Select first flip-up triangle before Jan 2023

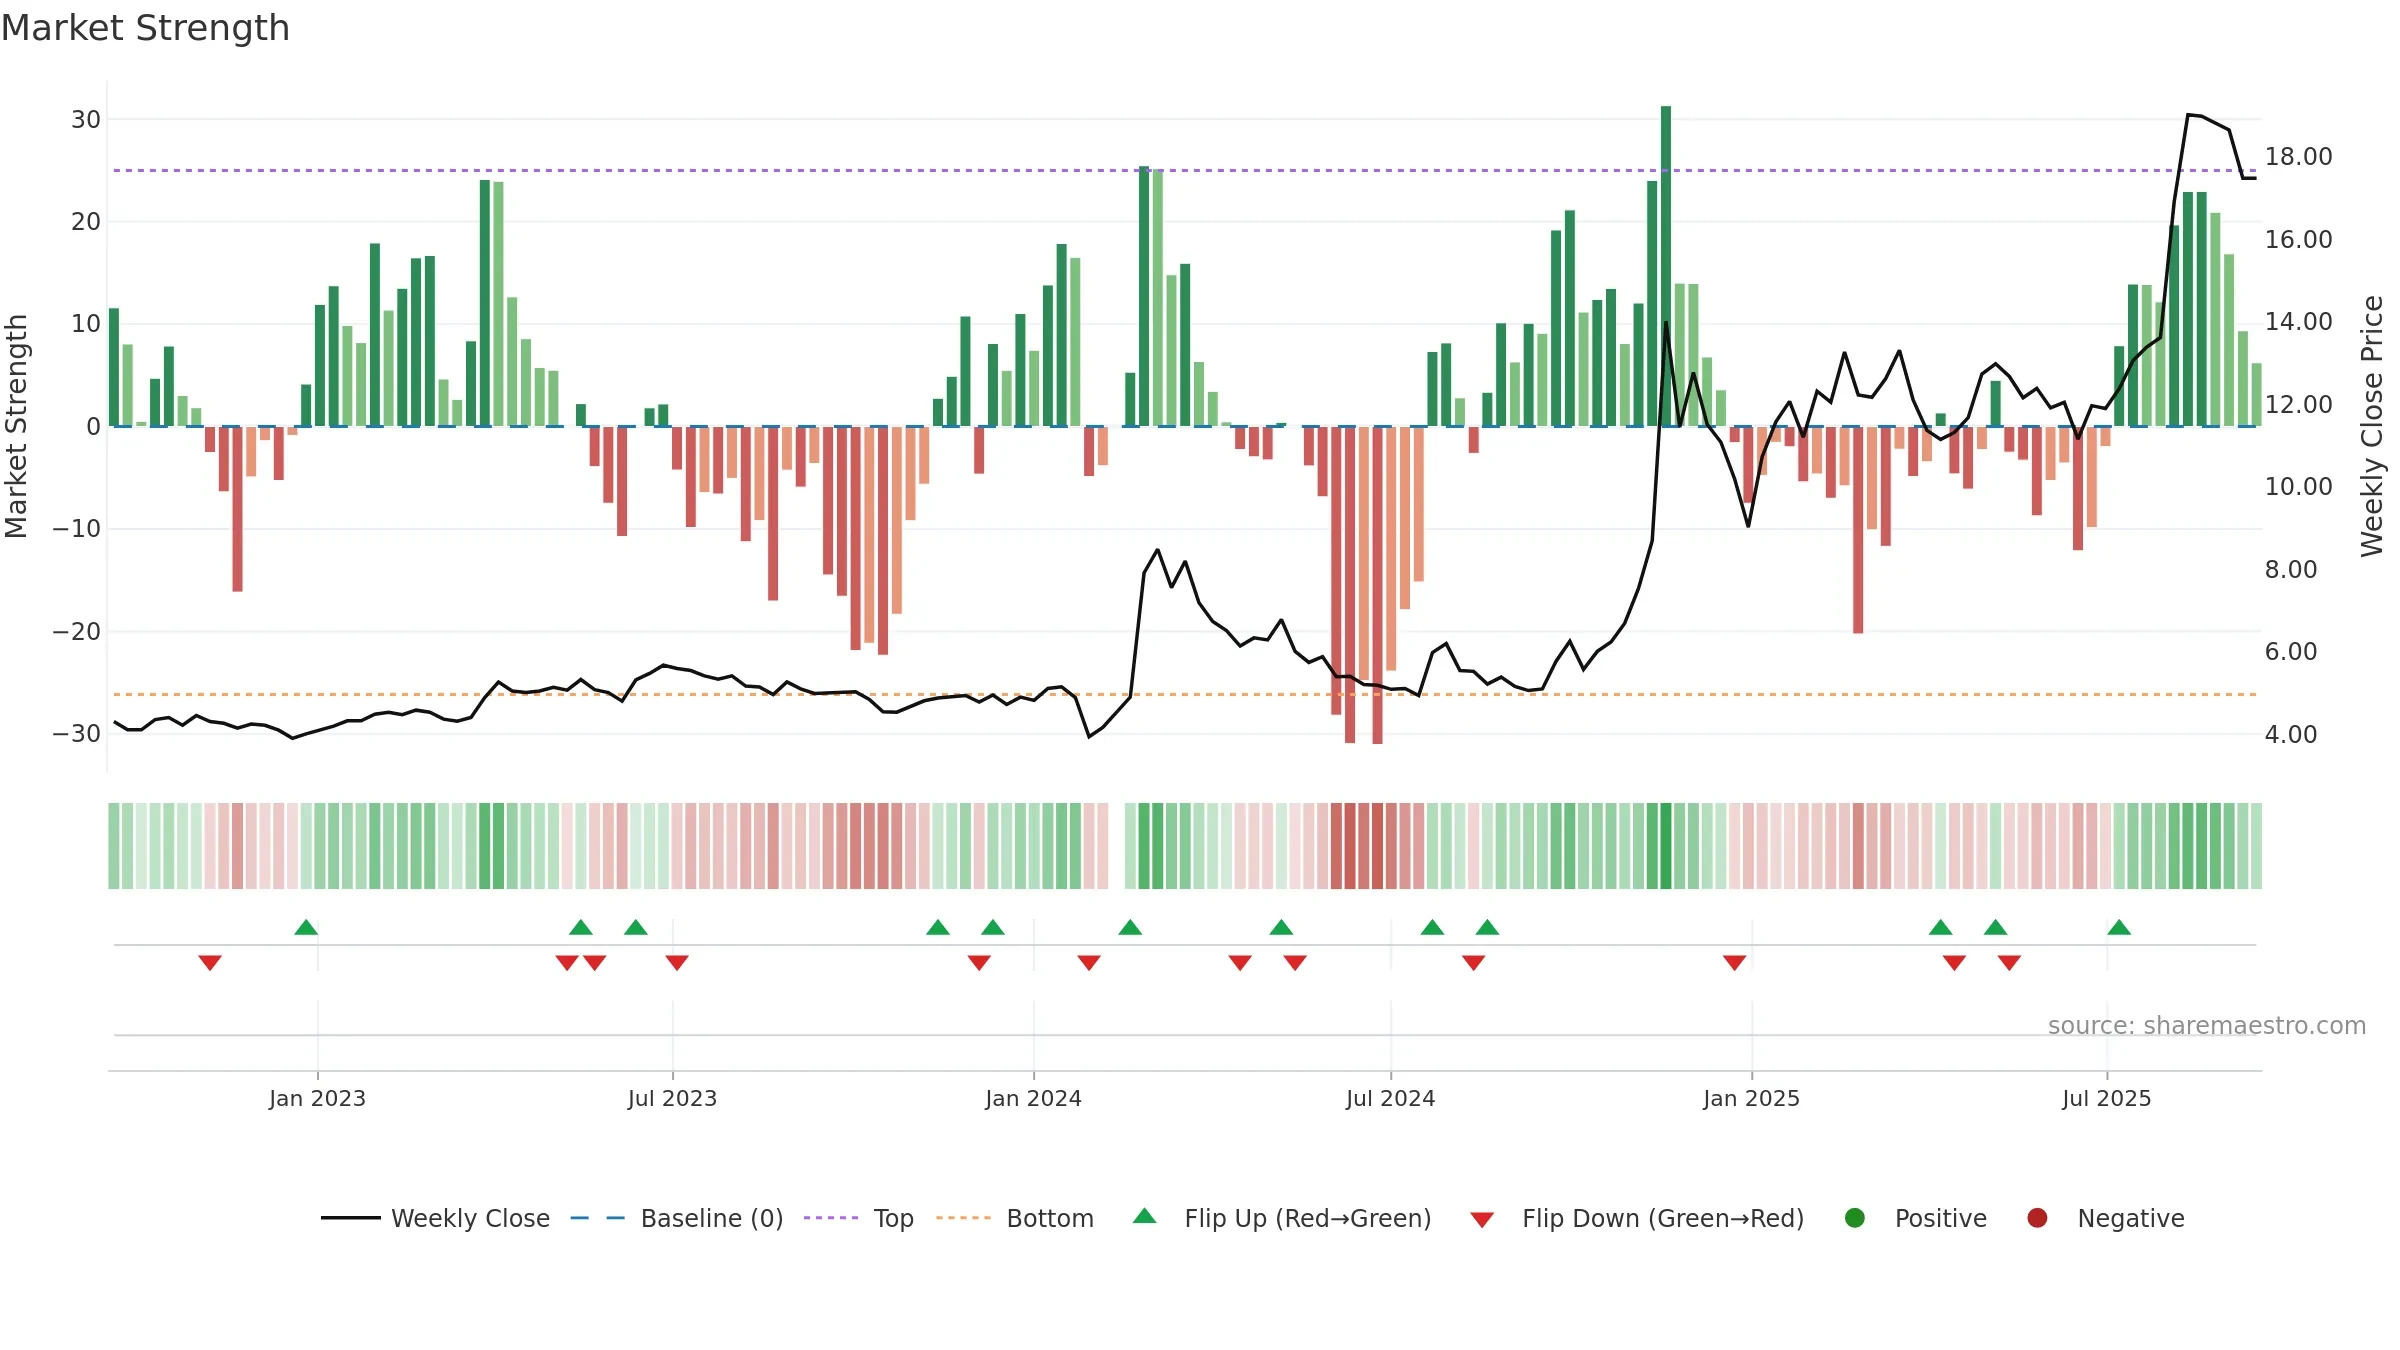coord(306,927)
